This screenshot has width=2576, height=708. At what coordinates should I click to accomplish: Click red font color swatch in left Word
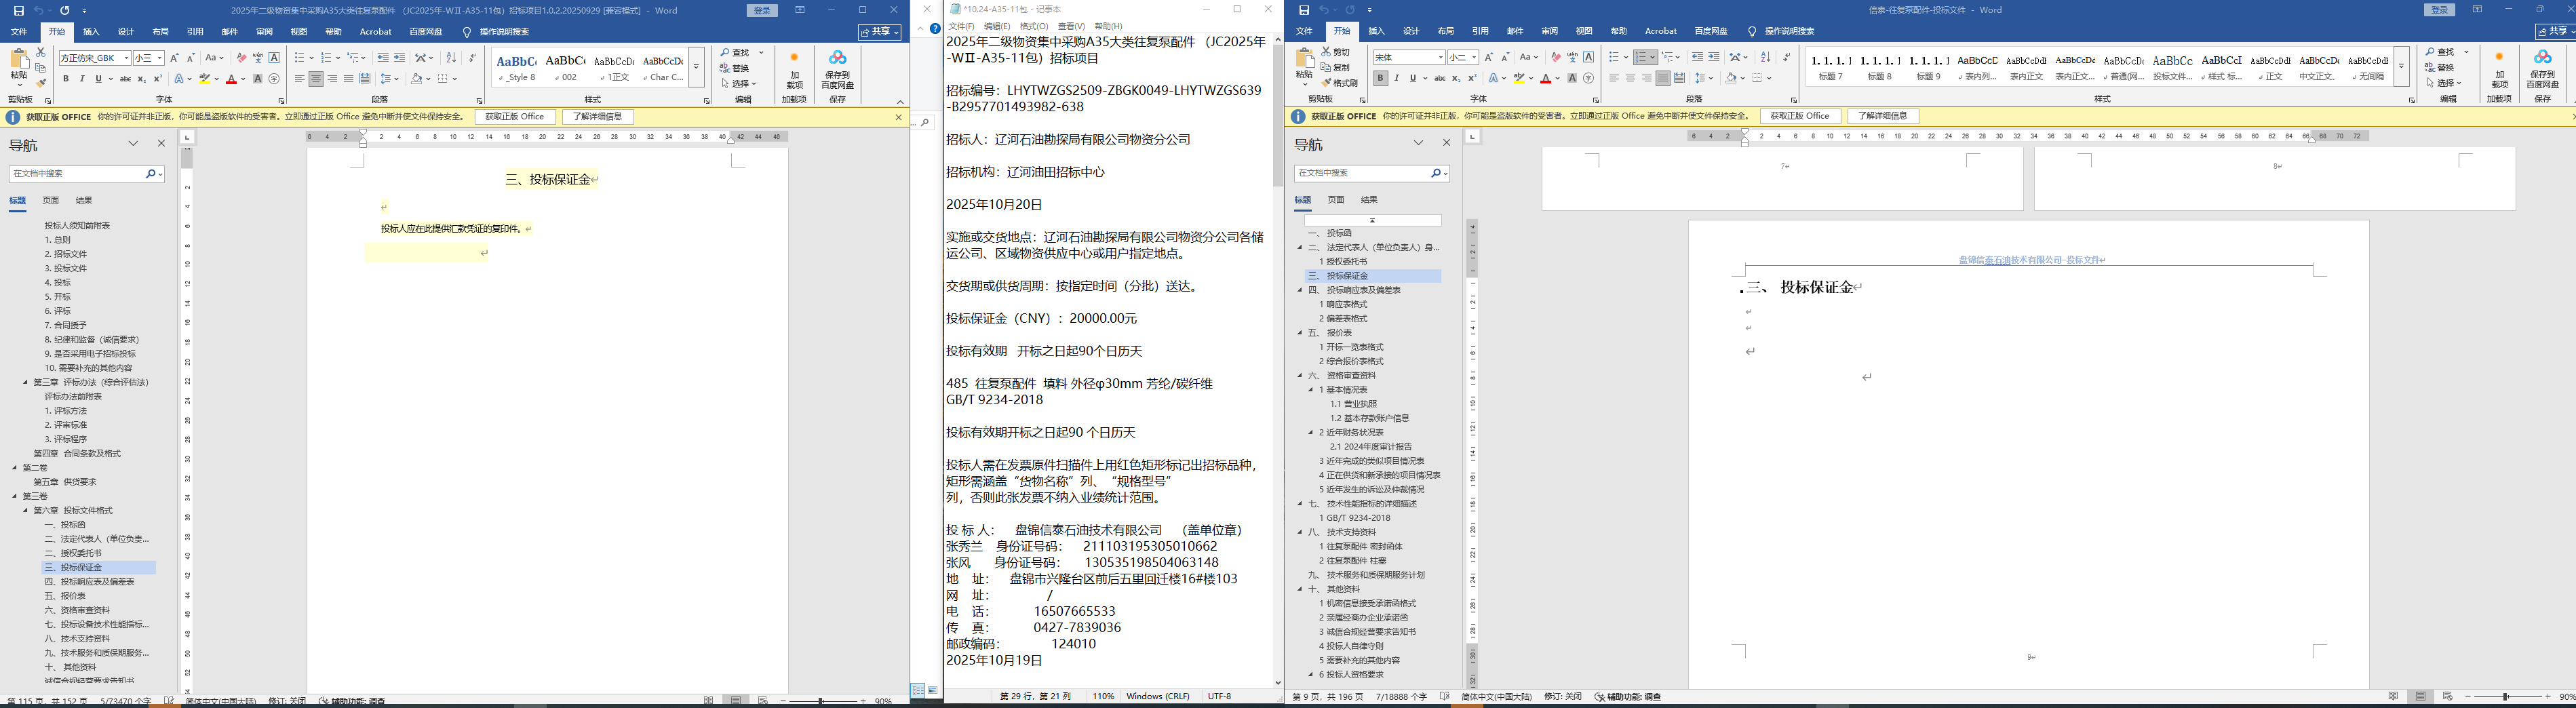point(231,79)
